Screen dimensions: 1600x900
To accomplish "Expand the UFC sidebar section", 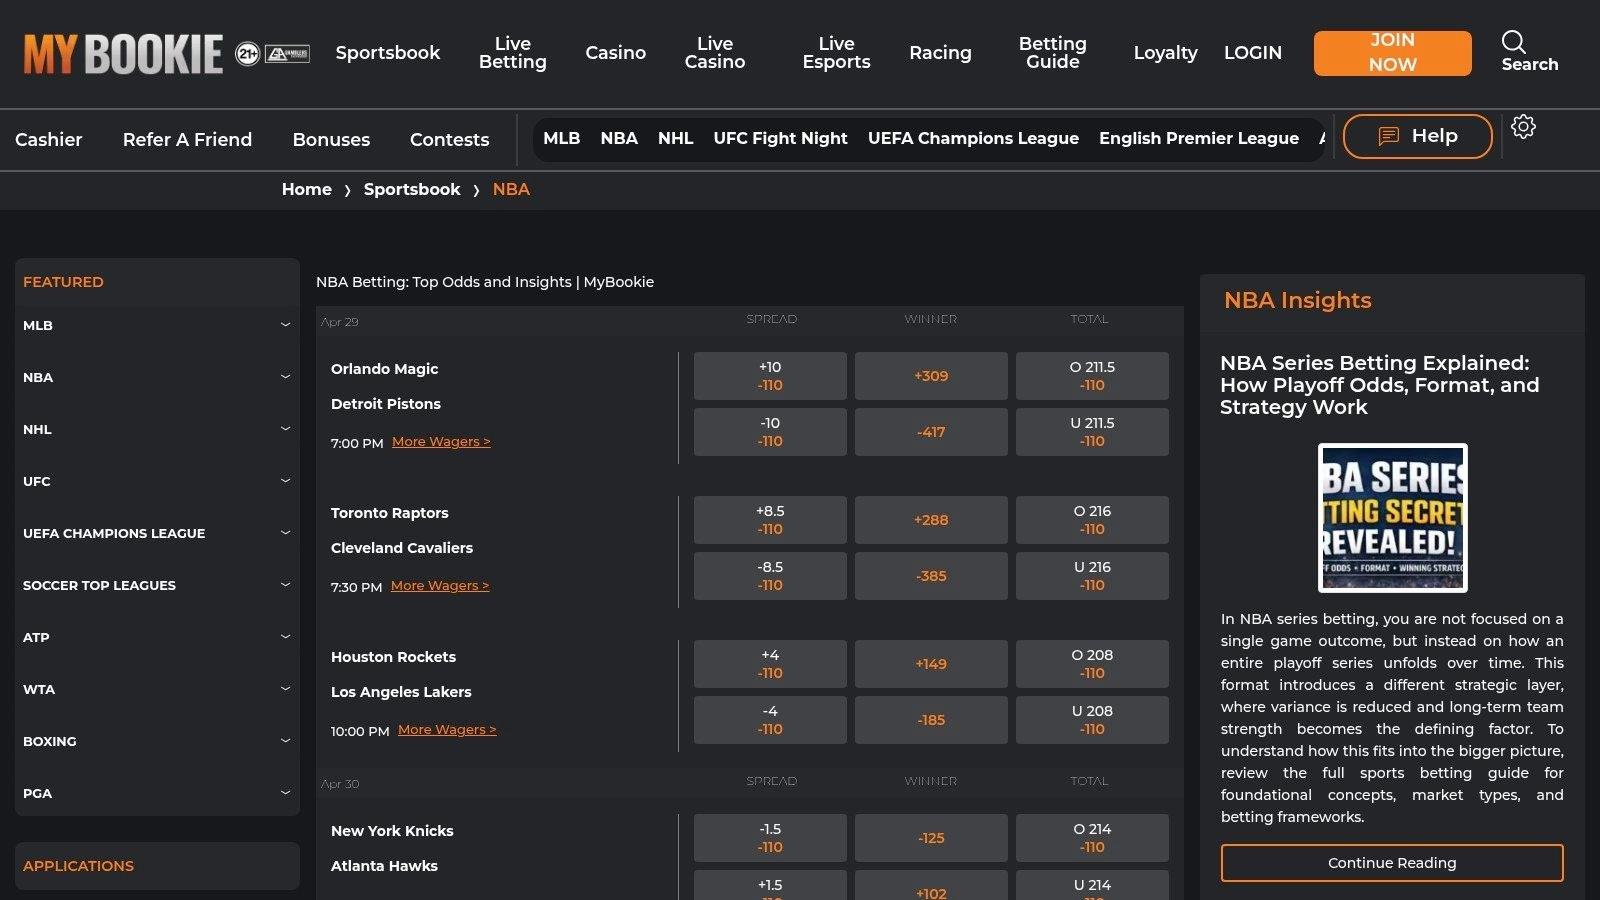I will (x=285, y=481).
